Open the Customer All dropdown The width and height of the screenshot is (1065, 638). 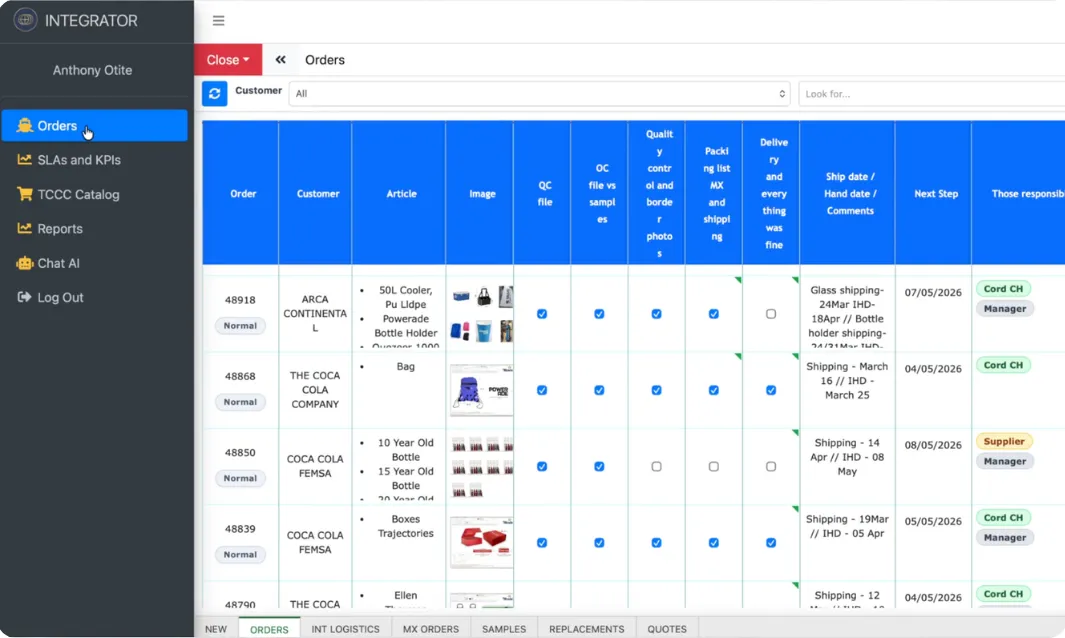pos(540,94)
